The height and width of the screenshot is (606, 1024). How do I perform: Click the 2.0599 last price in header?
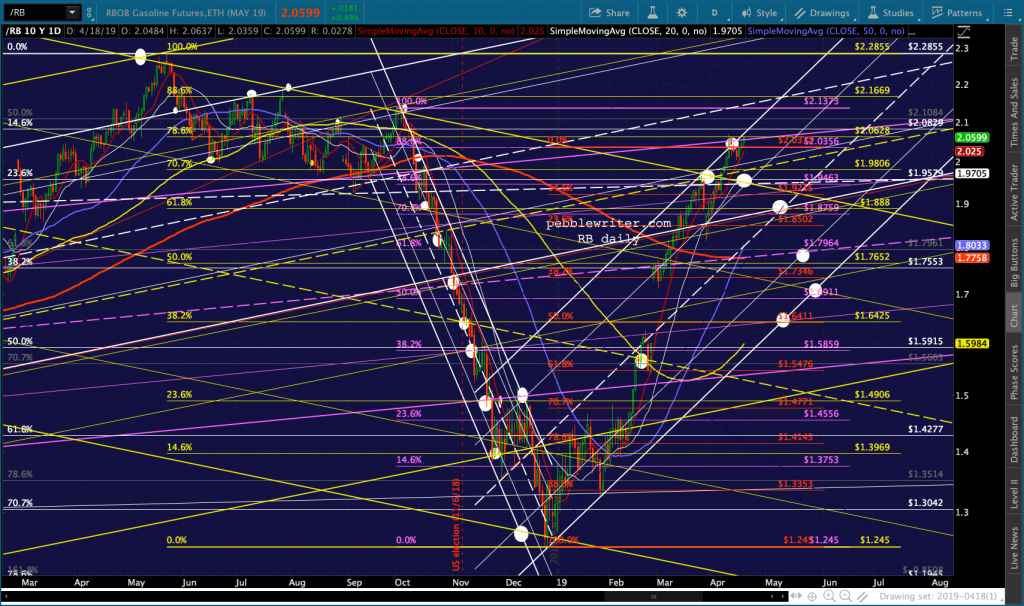[x=300, y=12]
